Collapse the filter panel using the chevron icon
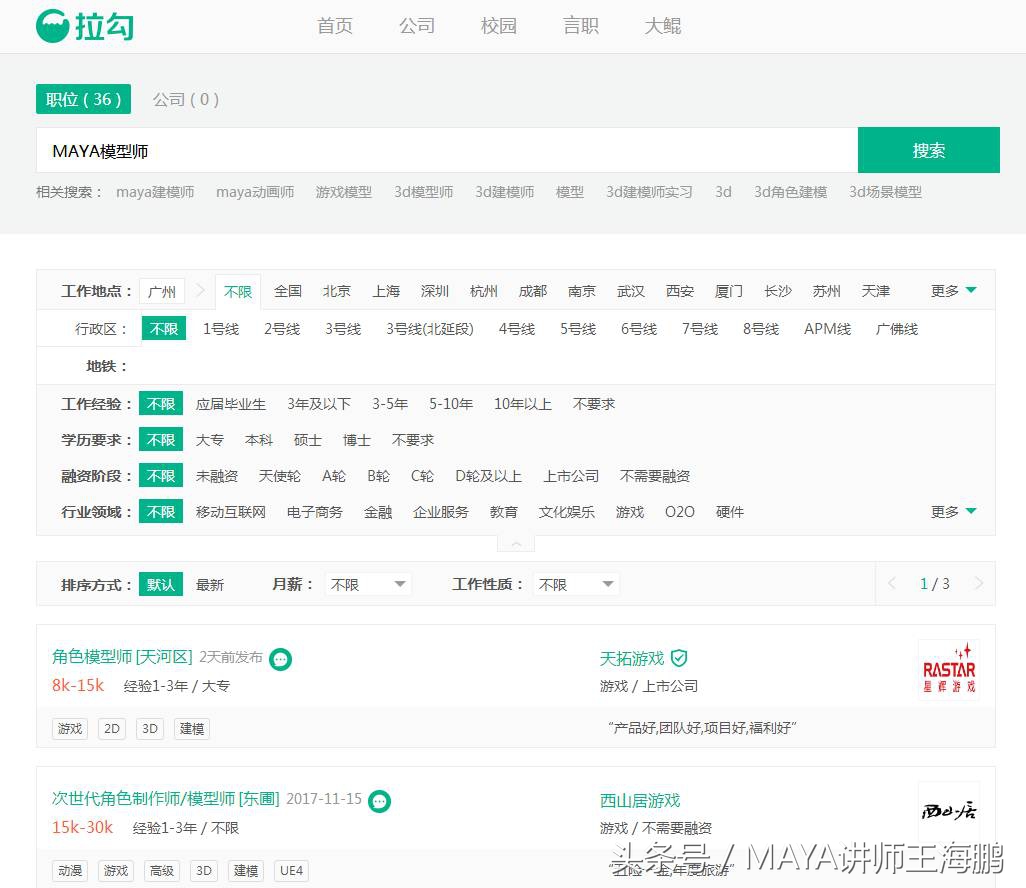The height and width of the screenshot is (888, 1026). click(515, 542)
